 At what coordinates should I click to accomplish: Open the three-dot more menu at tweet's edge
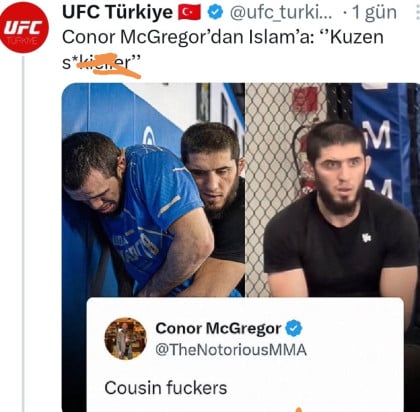(x=418, y=13)
